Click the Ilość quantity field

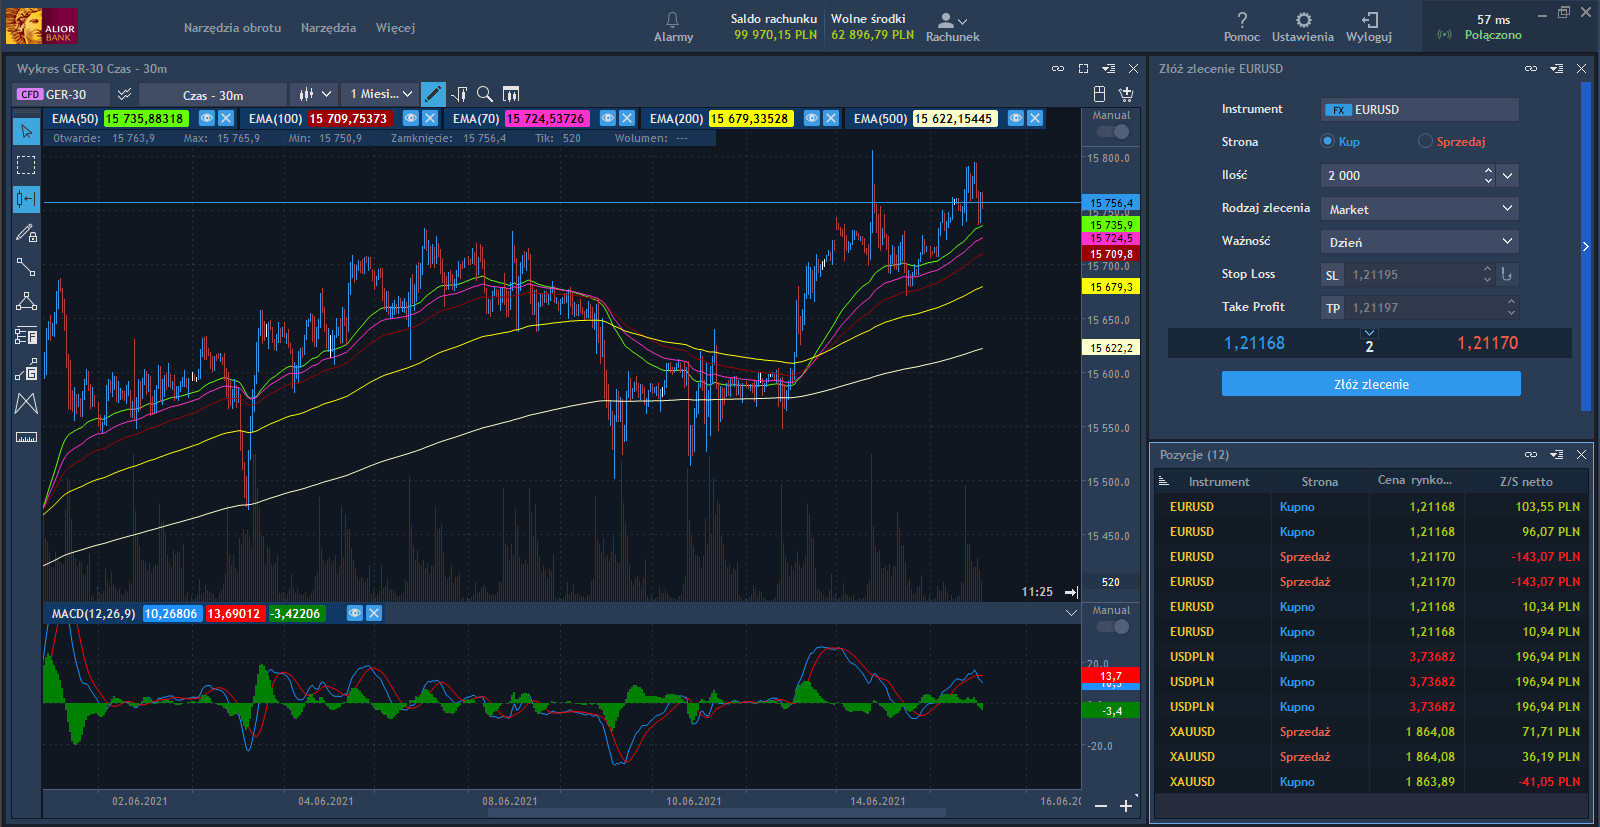pyautogui.click(x=1408, y=175)
